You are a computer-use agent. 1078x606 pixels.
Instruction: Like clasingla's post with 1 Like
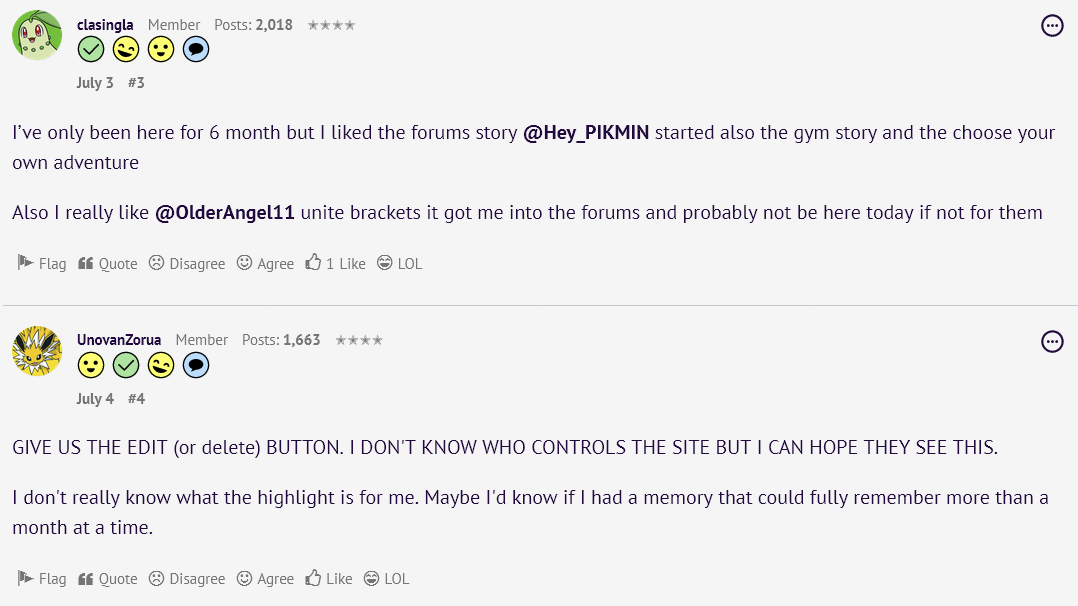(336, 264)
